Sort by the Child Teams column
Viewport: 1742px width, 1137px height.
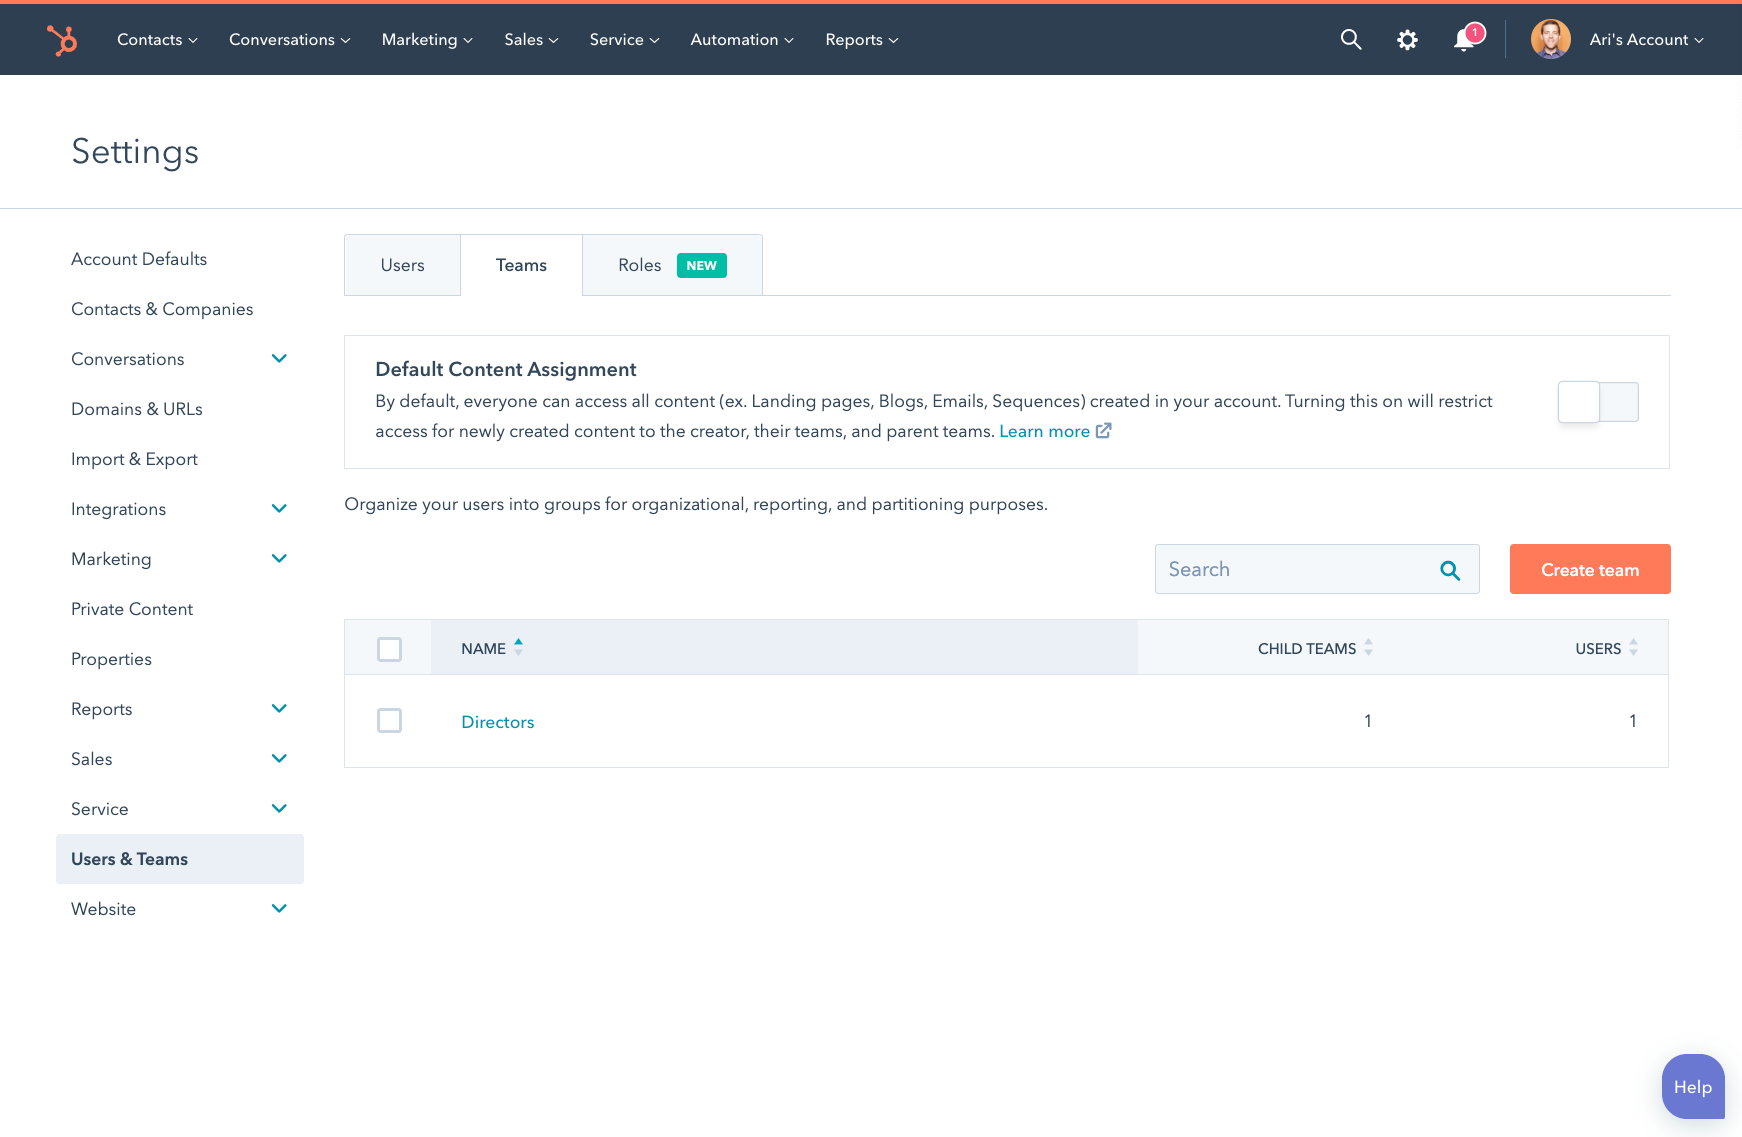1368,648
